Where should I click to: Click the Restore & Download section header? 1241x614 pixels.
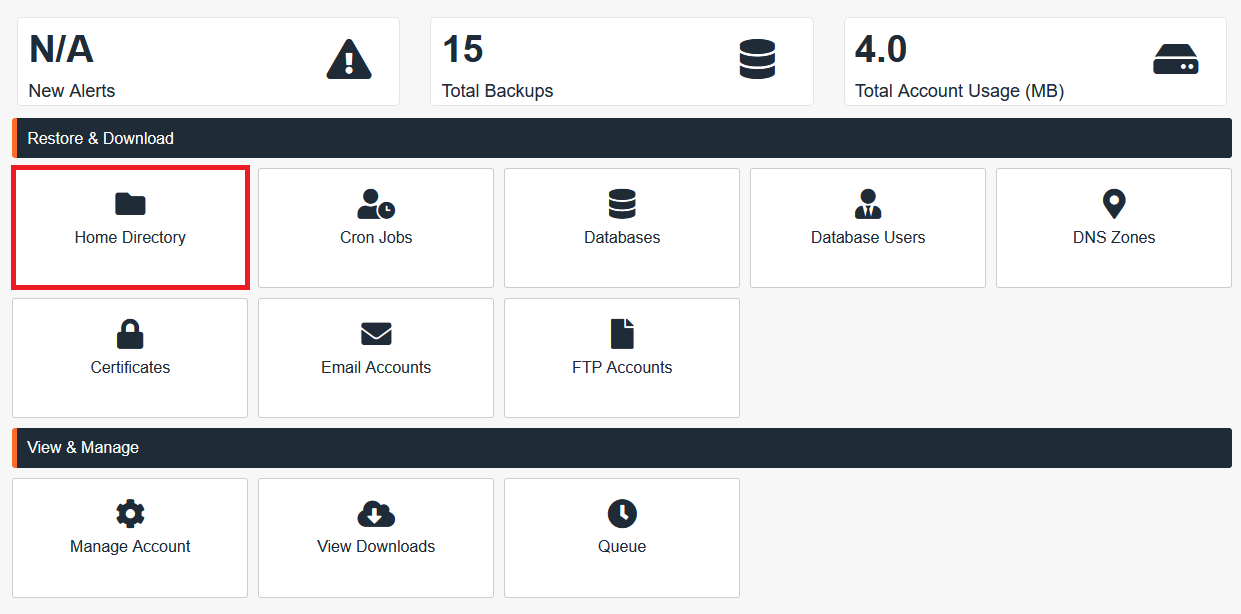click(x=101, y=138)
